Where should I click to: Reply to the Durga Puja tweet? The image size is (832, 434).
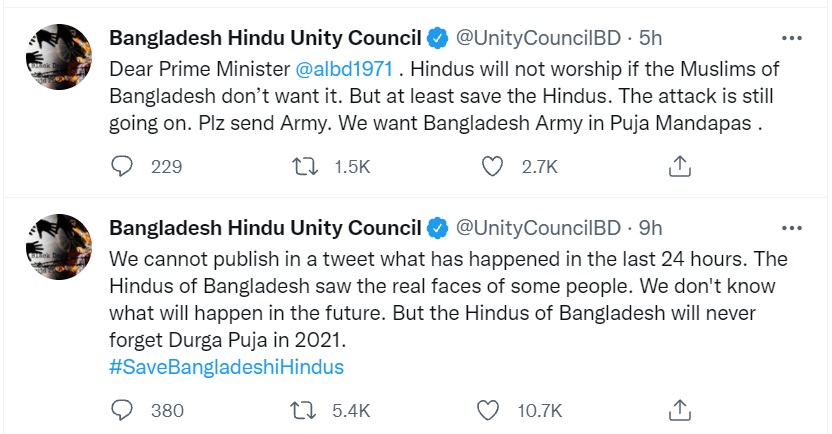121,410
